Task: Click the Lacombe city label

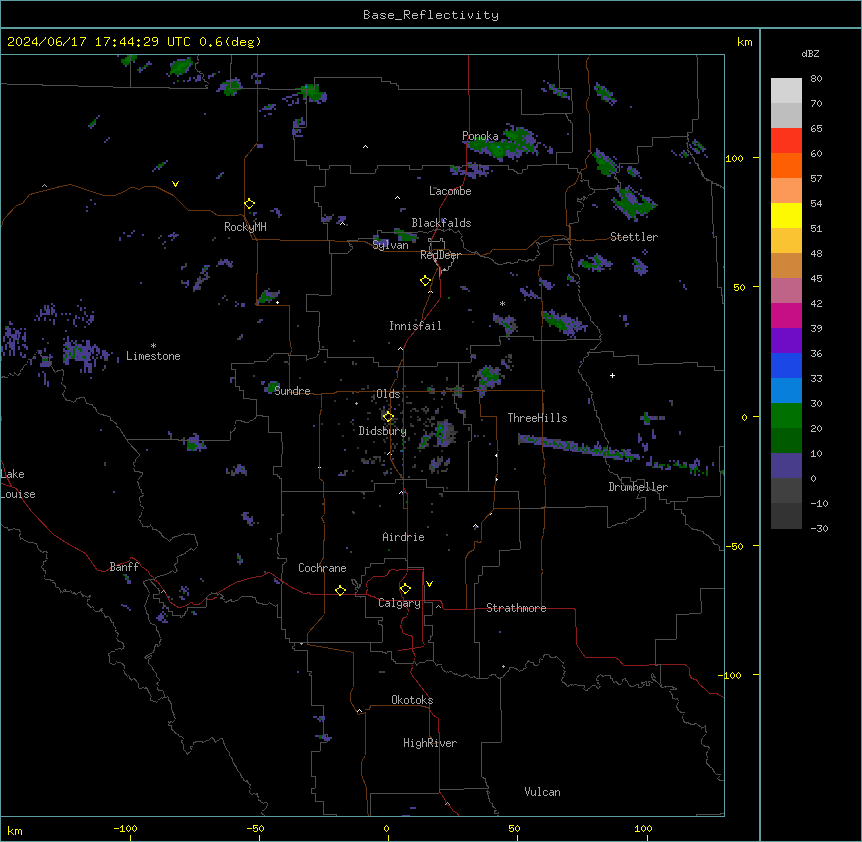Action: 450,191
